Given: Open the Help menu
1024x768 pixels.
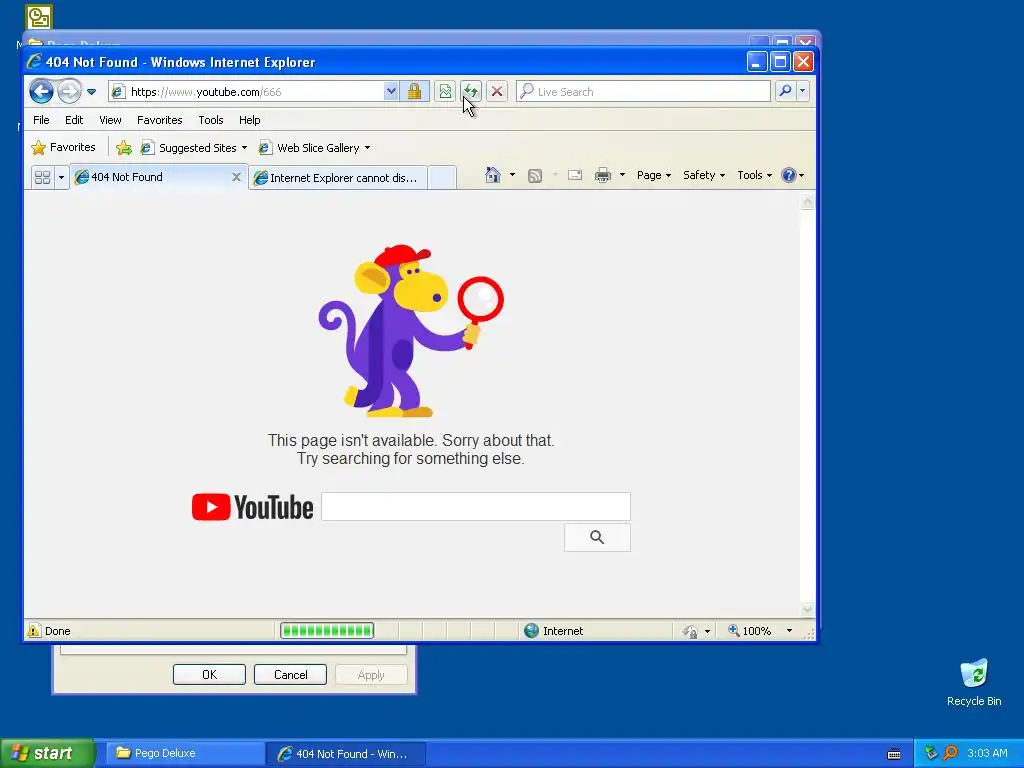Looking at the screenshot, I should coord(249,120).
